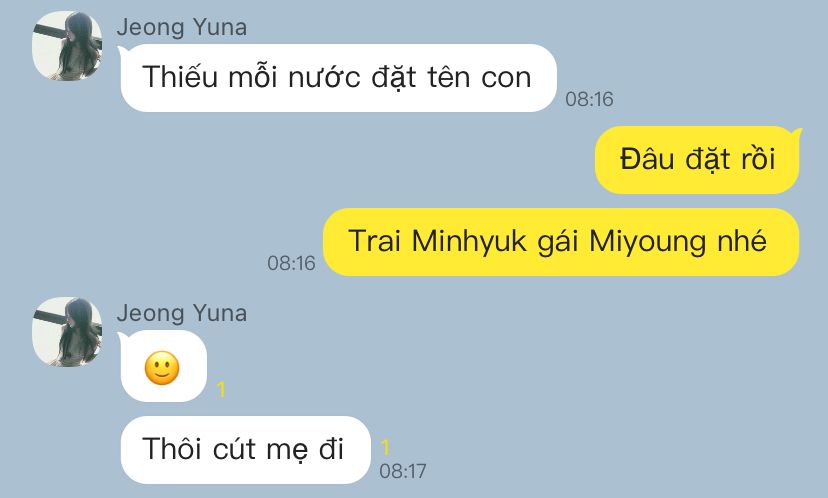Open Jeong Yuna's avatar beside the first message
The width and height of the screenshot is (828, 498).
(x=67, y=46)
